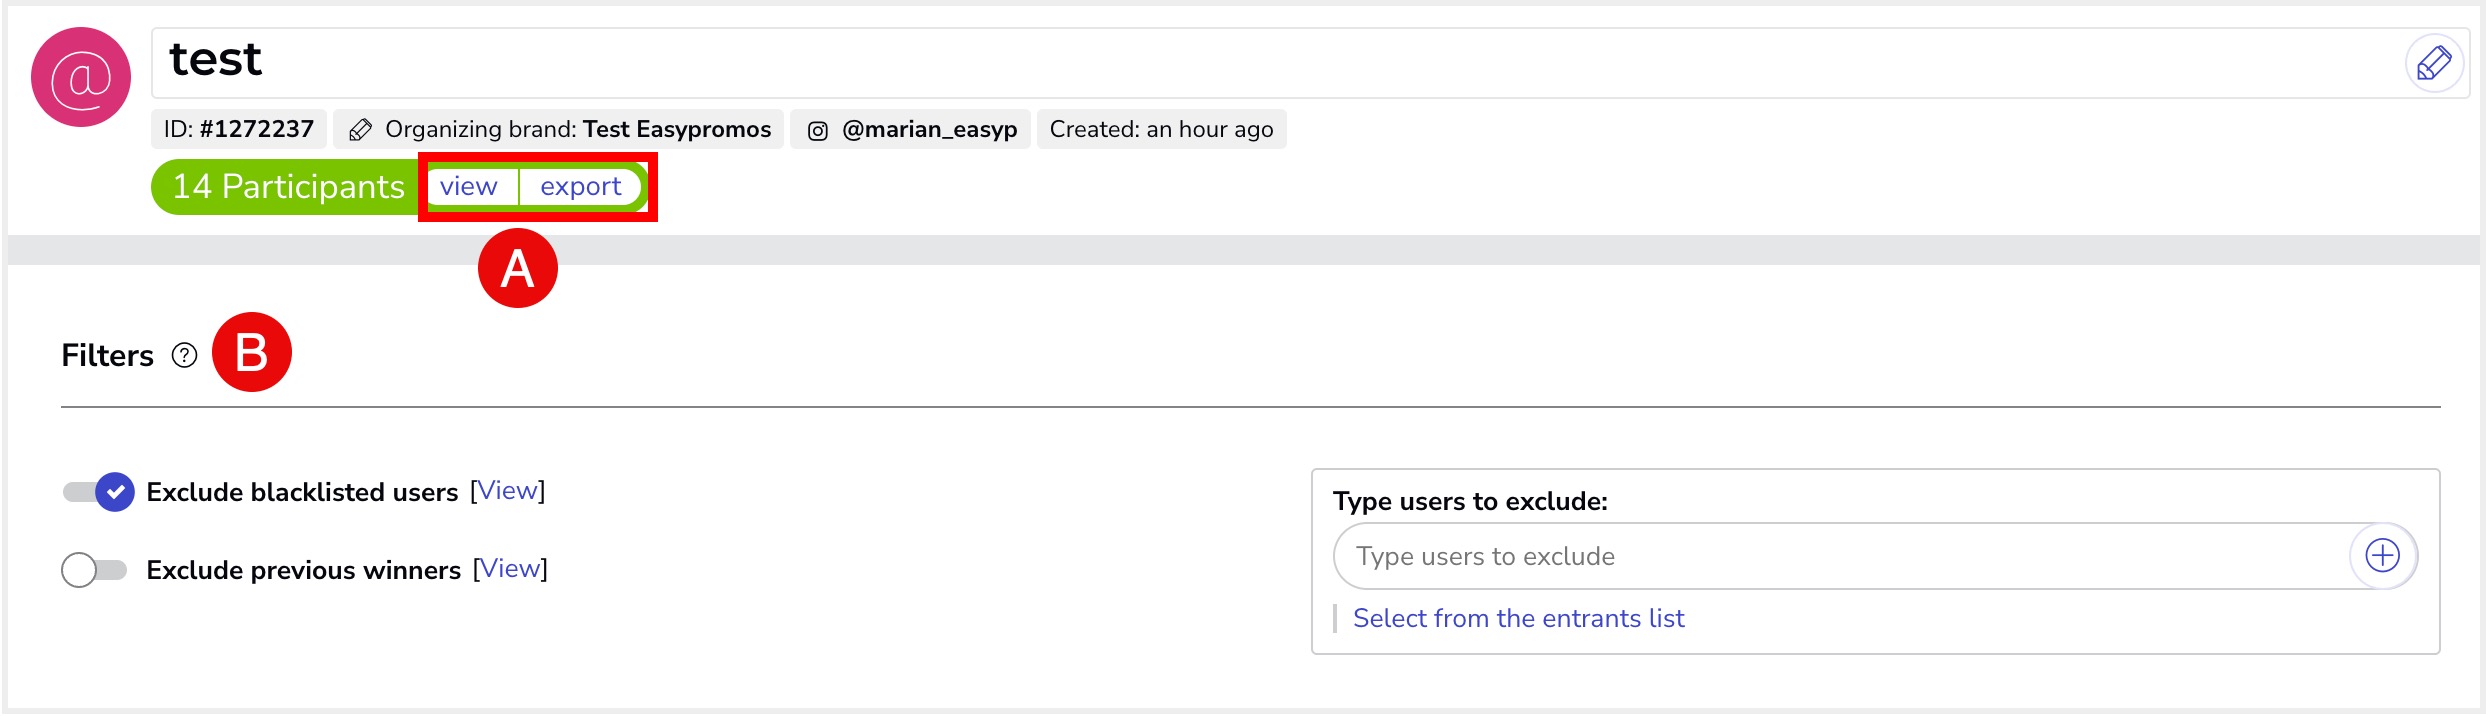Focus the Type users to exclude field

click(x=1840, y=556)
